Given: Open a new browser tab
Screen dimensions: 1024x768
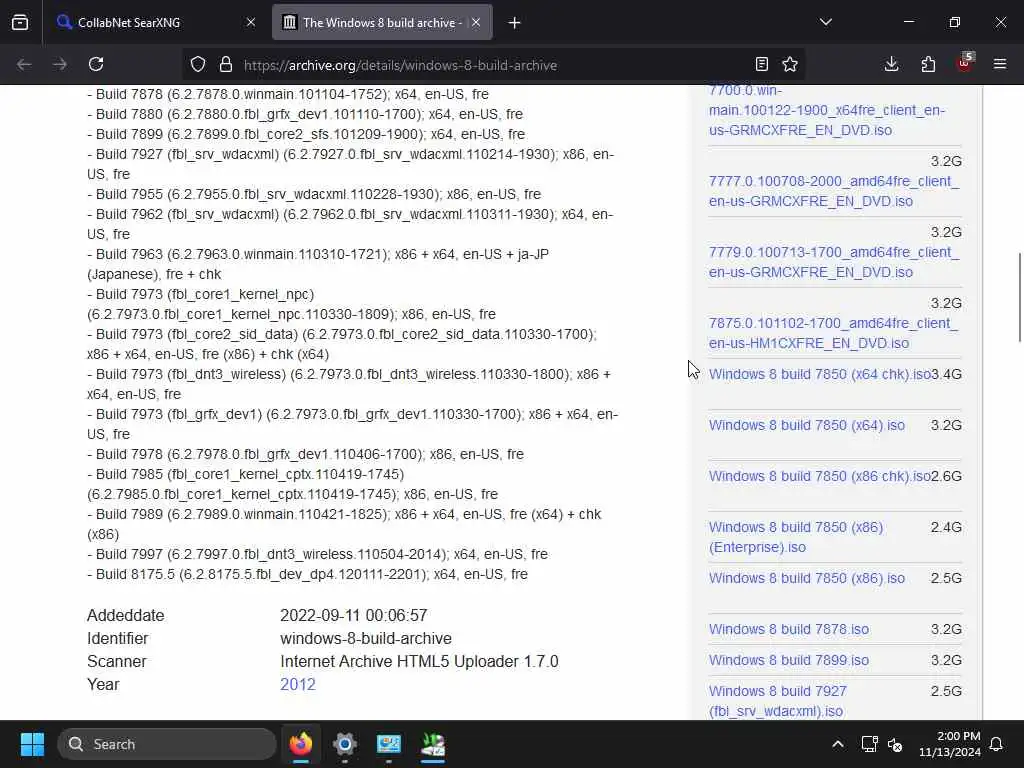Looking at the screenshot, I should point(515,23).
